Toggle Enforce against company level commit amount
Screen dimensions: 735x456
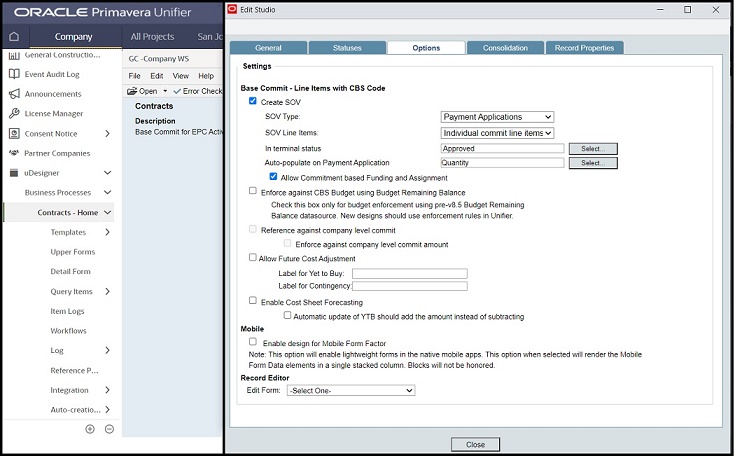(x=287, y=243)
